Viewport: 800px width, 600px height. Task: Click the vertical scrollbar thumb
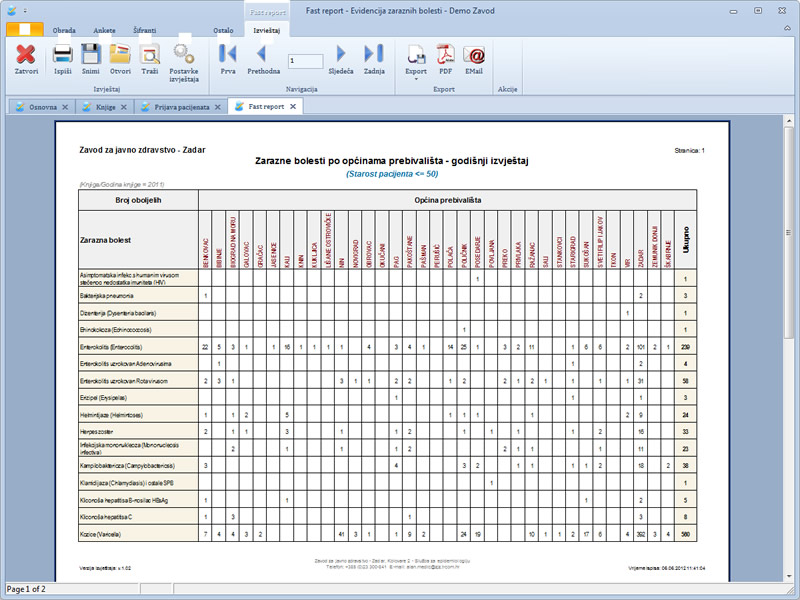coord(789,232)
